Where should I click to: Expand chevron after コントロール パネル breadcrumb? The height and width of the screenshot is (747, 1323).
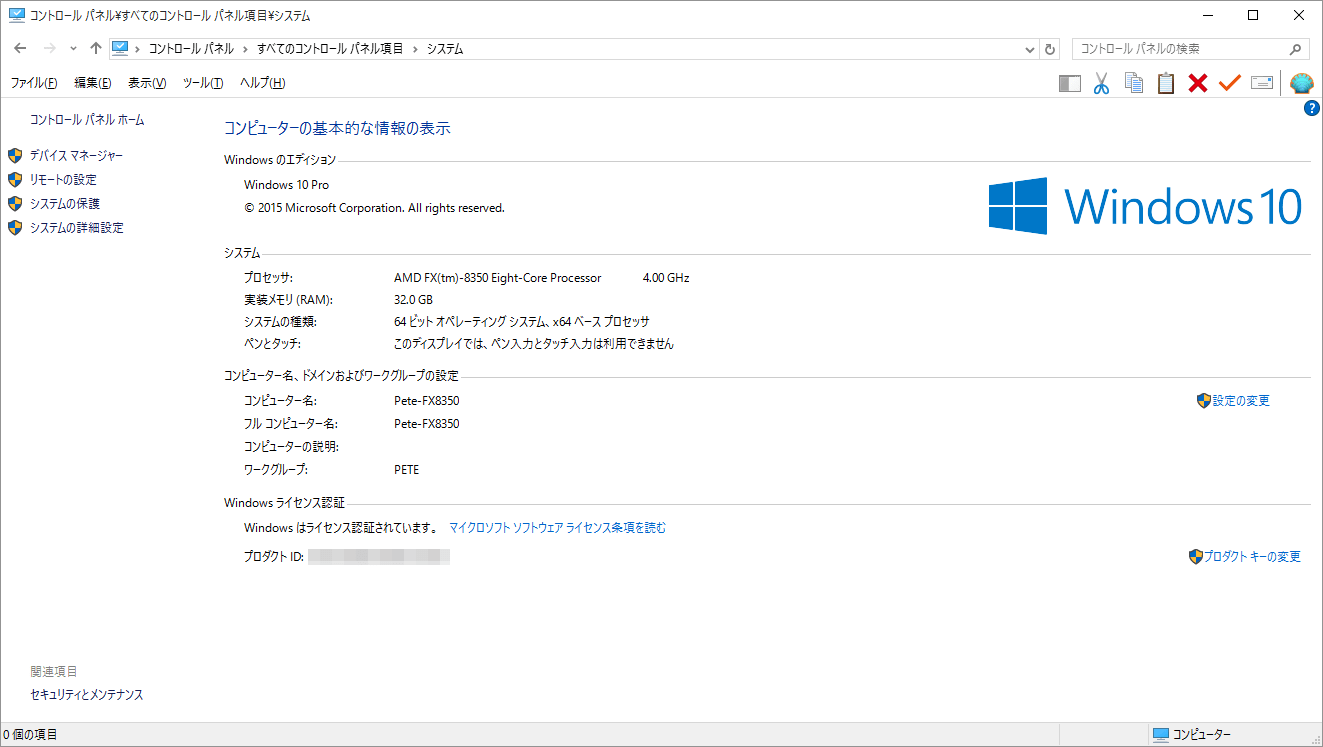click(x=244, y=49)
